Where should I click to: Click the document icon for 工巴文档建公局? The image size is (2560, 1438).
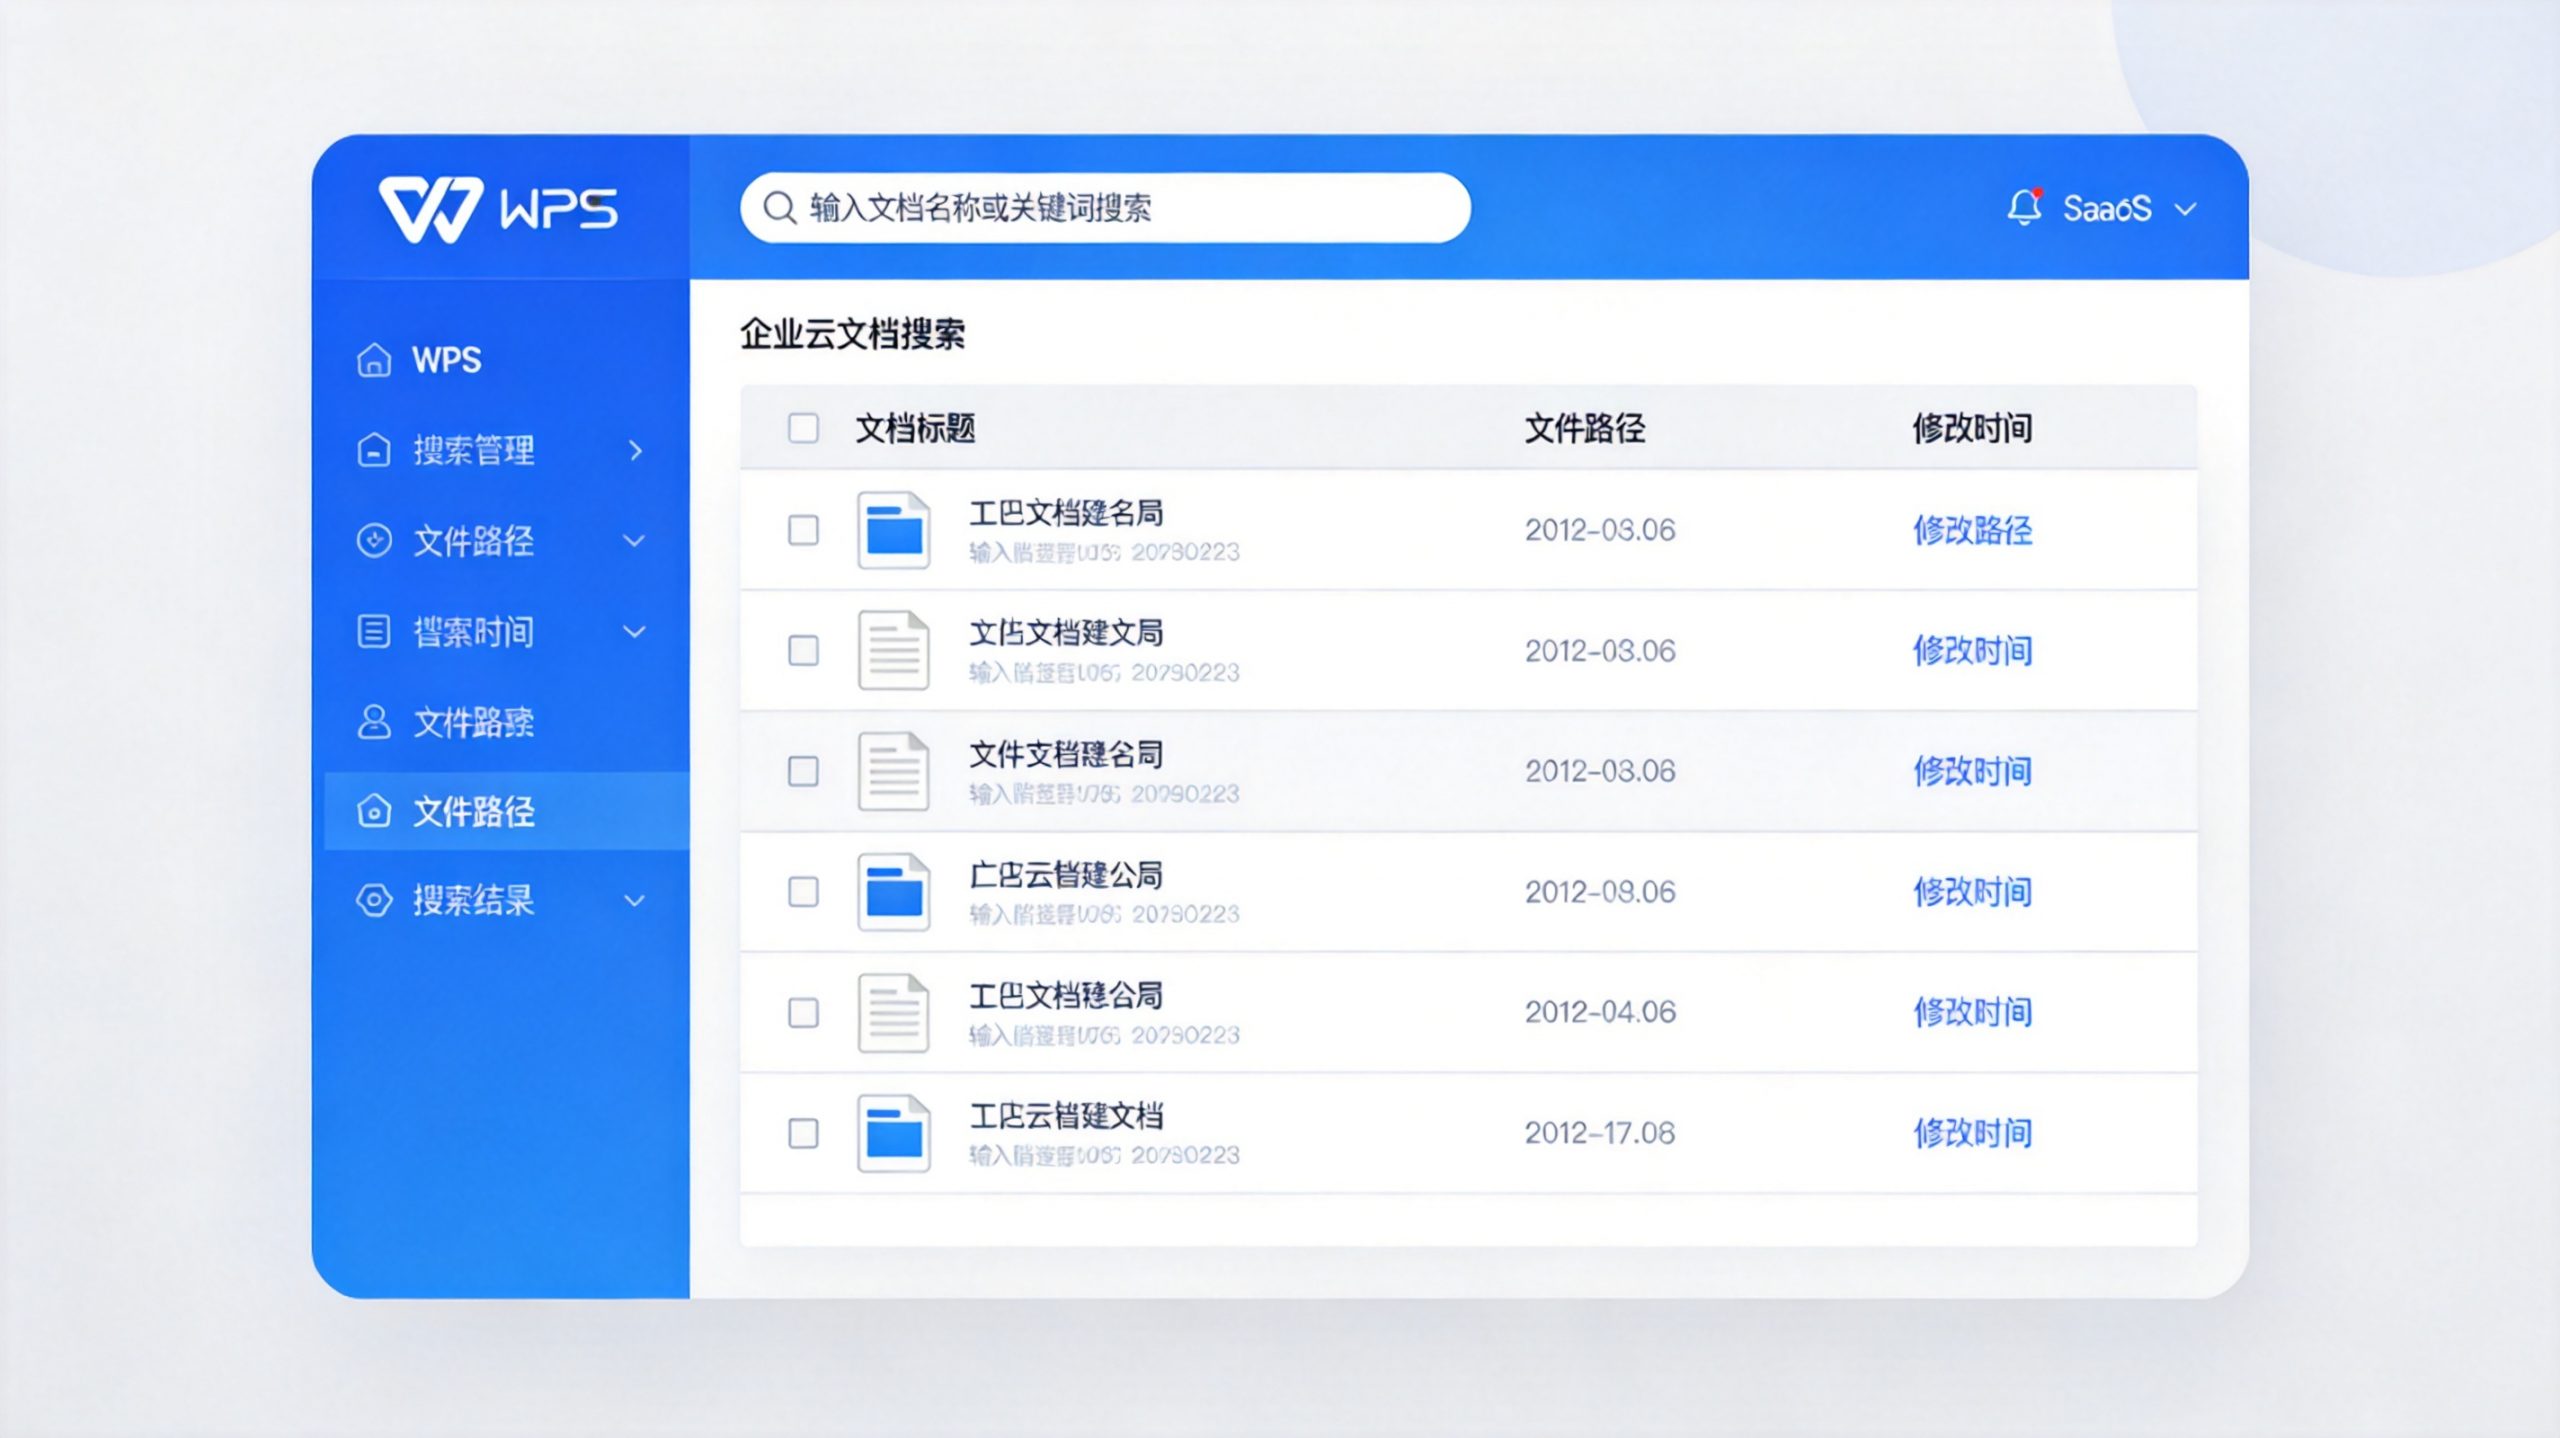(894, 1012)
